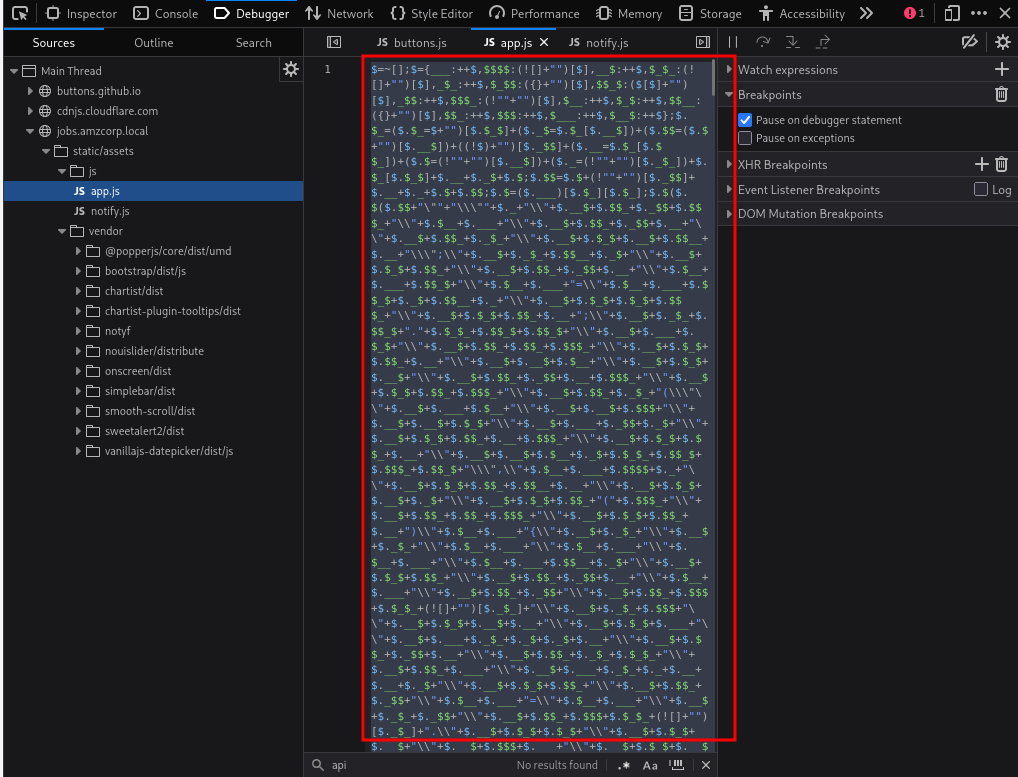
Task: Expand bootstrap/dist/js folder
Action: 78,271
